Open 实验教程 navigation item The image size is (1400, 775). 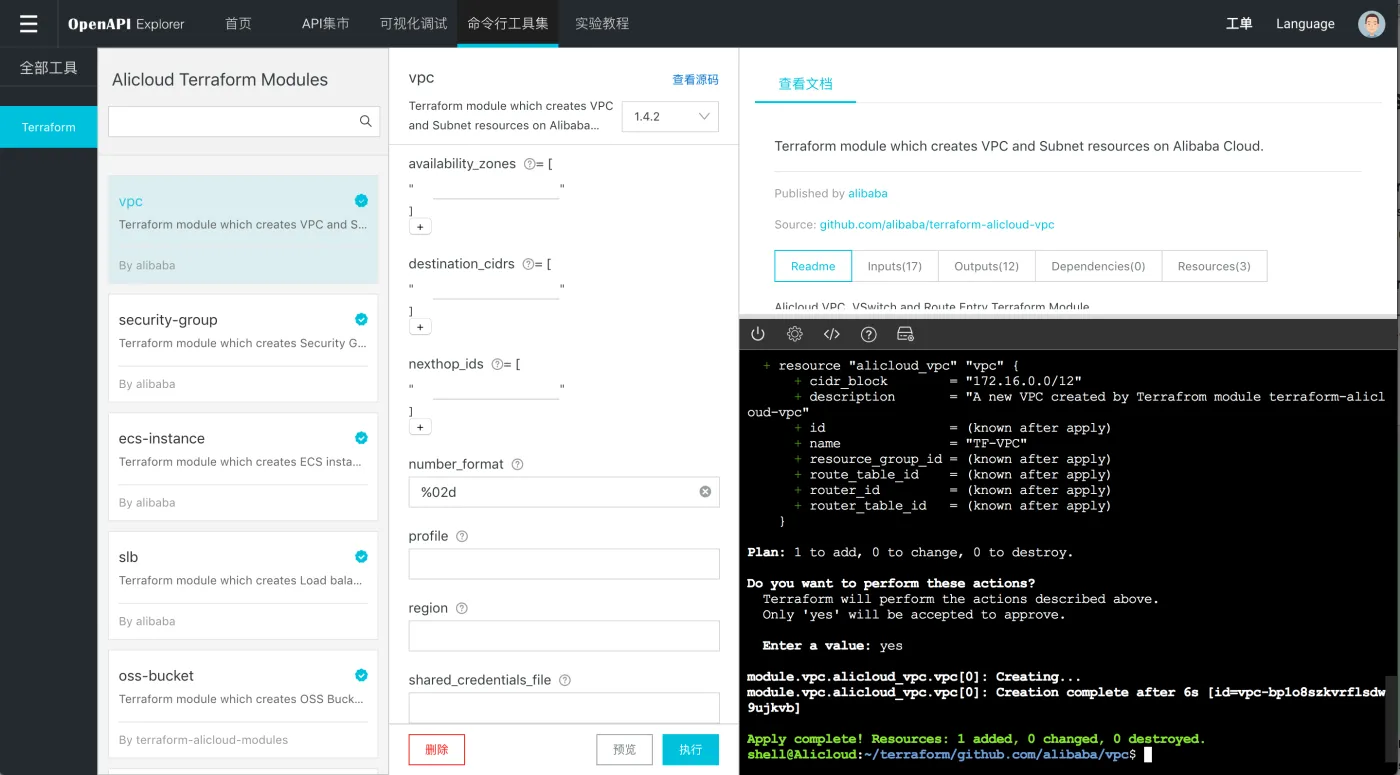(x=602, y=24)
